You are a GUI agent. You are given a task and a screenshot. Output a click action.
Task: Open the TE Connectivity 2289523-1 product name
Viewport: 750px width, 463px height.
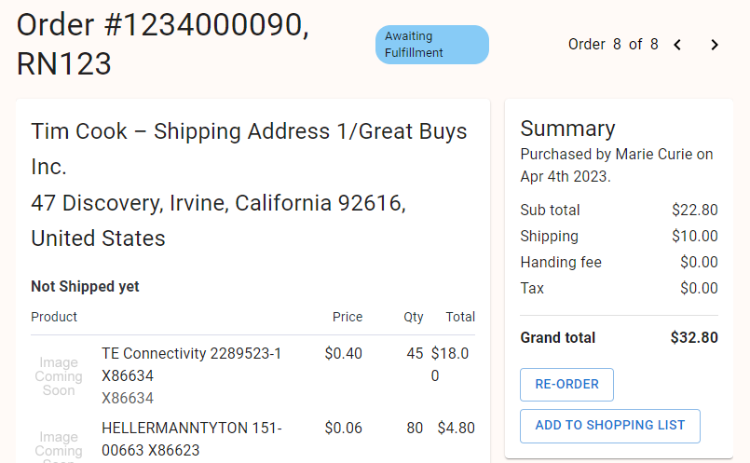pyautogui.click(x=192, y=353)
